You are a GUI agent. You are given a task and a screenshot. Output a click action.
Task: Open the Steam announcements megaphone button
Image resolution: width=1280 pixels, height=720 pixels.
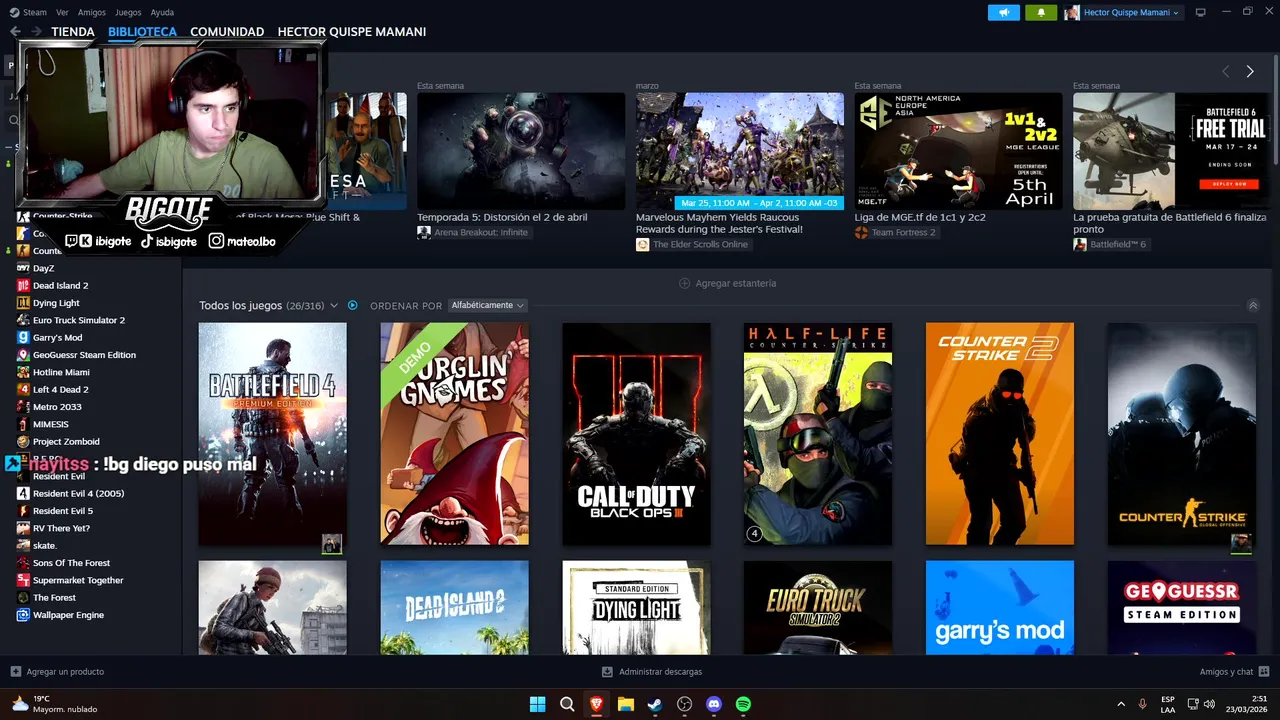pos(1003,12)
